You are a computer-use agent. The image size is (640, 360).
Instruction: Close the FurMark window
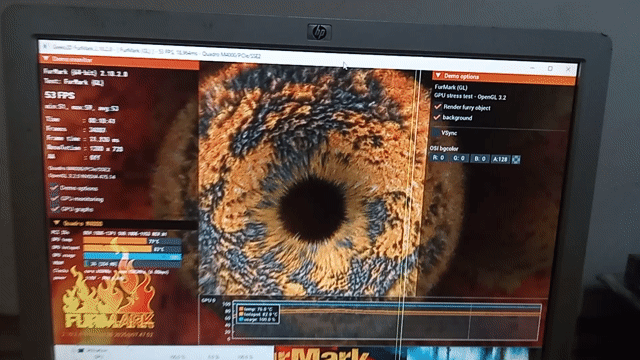point(568,69)
